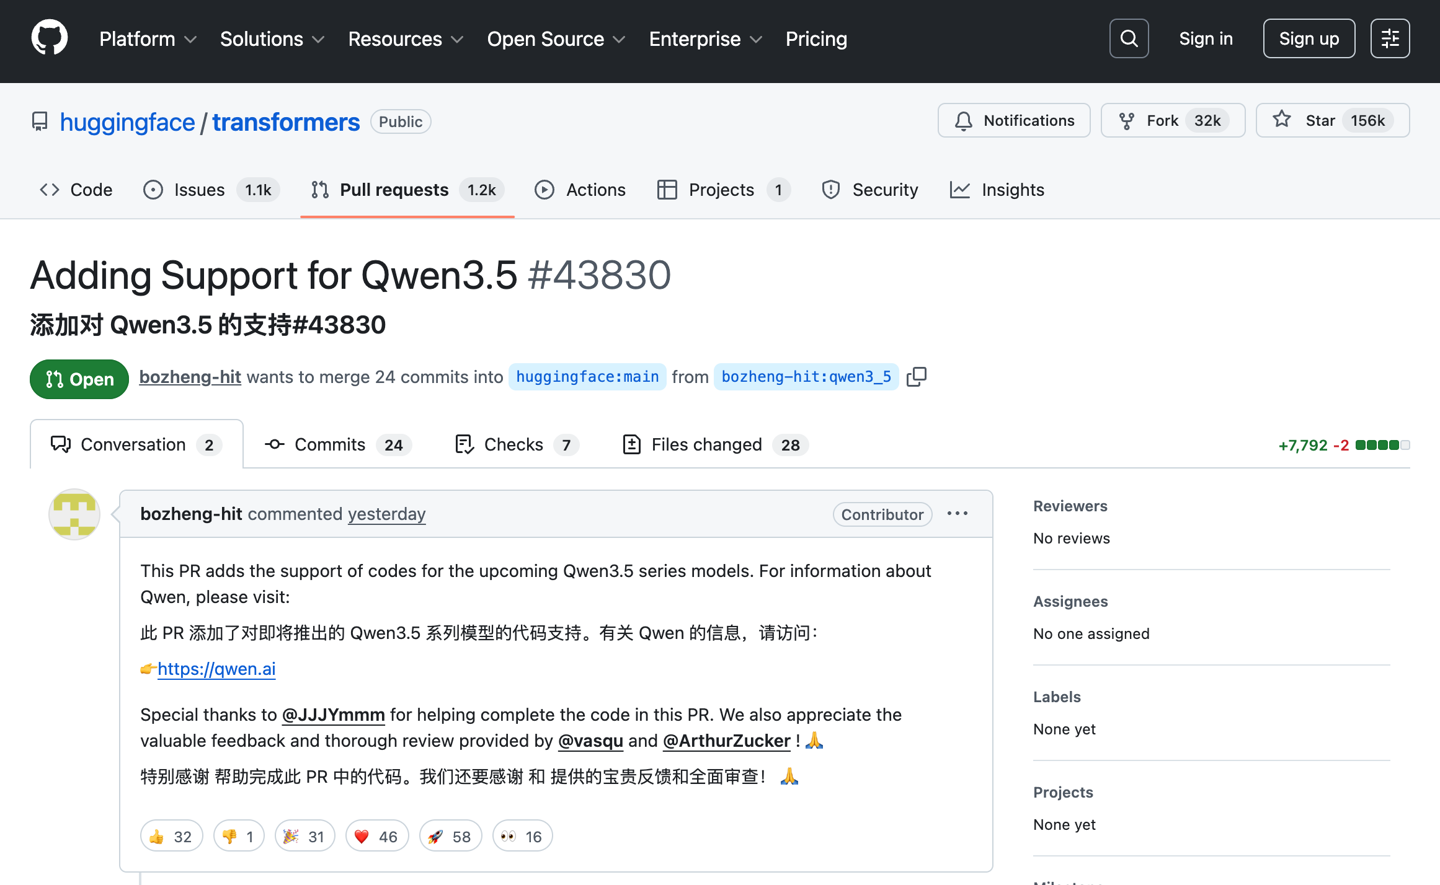Click the bozheng-hit avatar thumbnail
The width and height of the screenshot is (1440, 885).
pyautogui.click(x=74, y=514)
